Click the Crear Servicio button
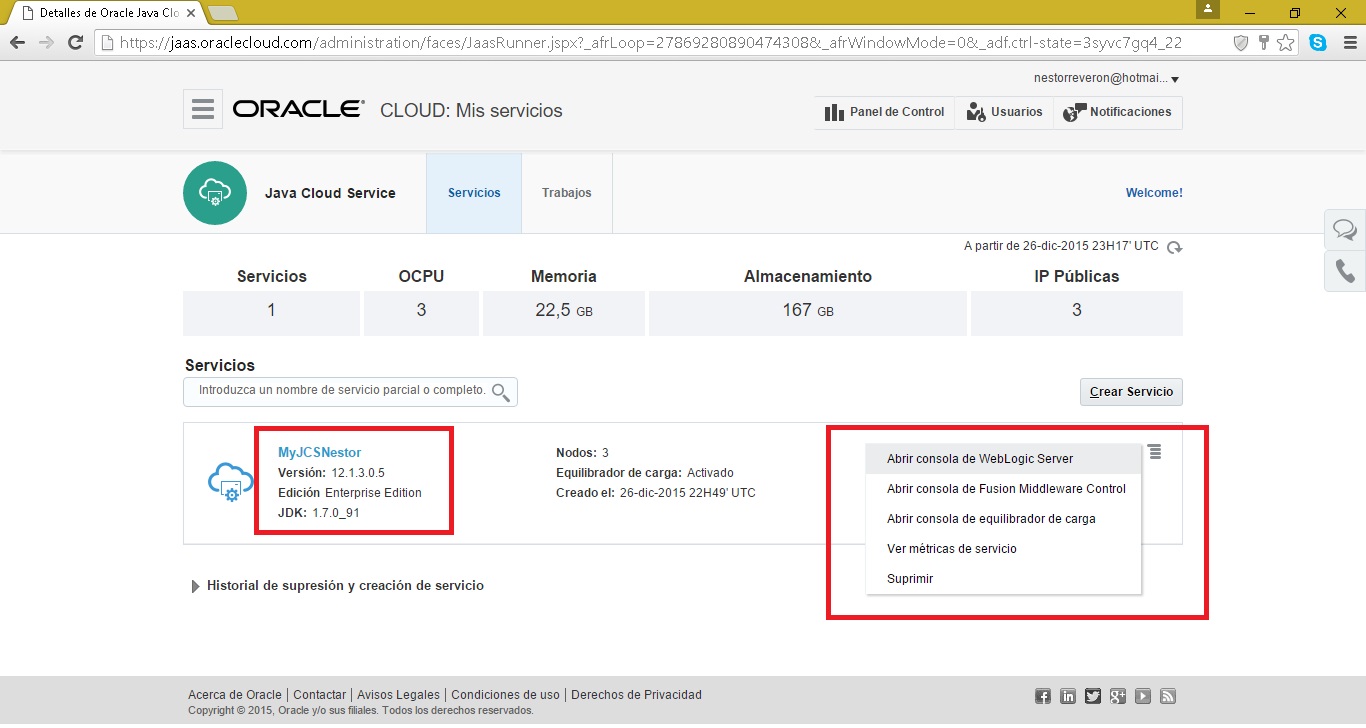 1131,392
